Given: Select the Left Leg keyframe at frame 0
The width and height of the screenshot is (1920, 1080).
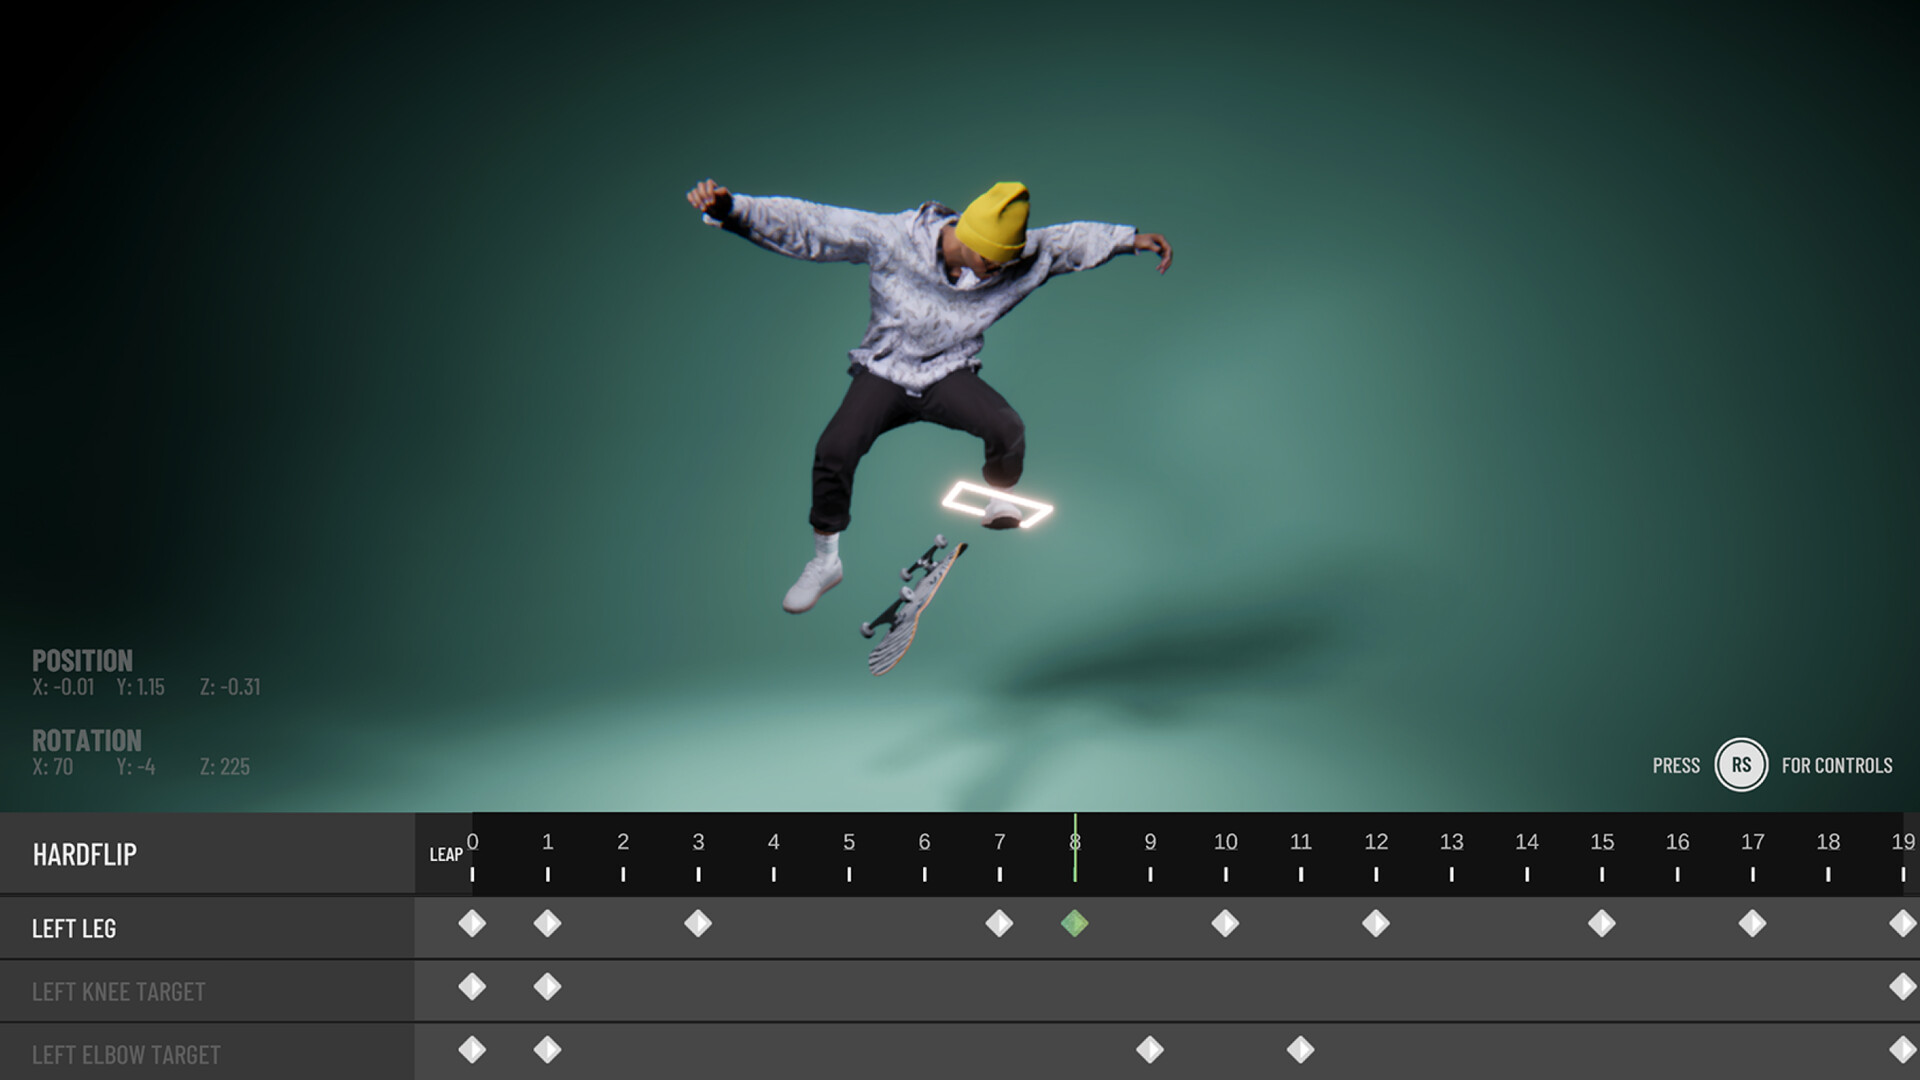Looking at the screenshot, I should point(472,926).
